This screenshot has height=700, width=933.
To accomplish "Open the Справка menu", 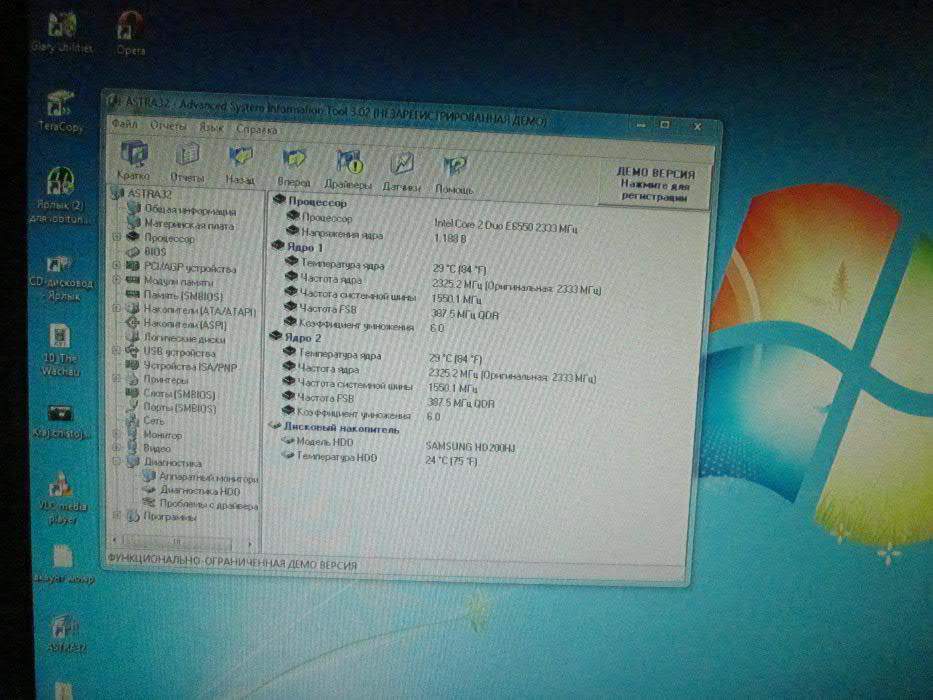I will point(257,129).
